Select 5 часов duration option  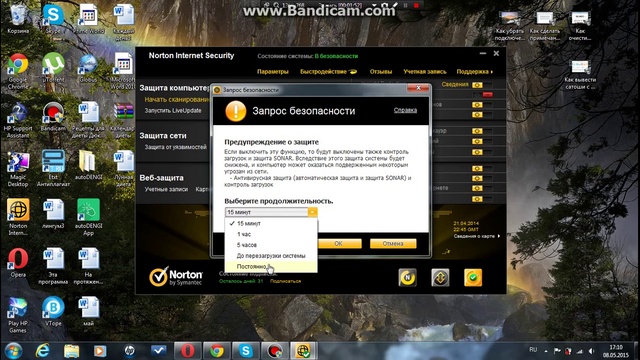click(x=271, y=245)
